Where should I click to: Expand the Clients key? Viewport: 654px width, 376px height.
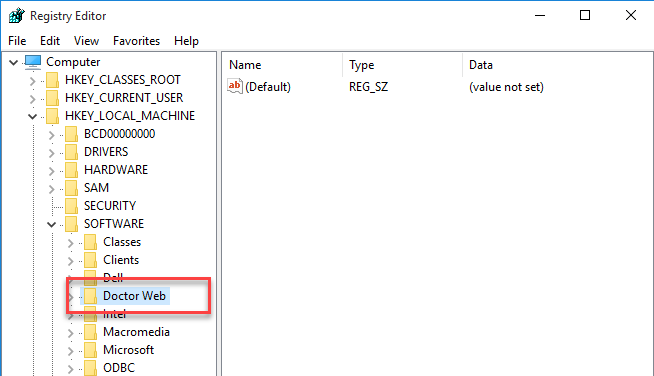coord(71,261)
